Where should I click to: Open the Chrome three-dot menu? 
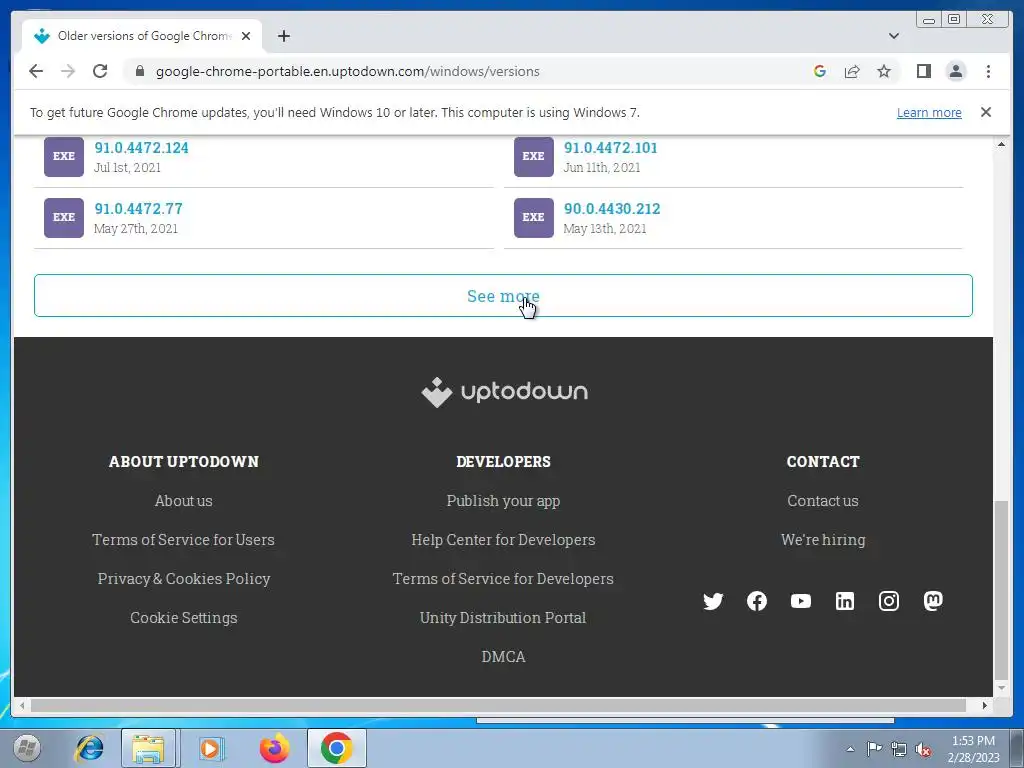[988, 71]
